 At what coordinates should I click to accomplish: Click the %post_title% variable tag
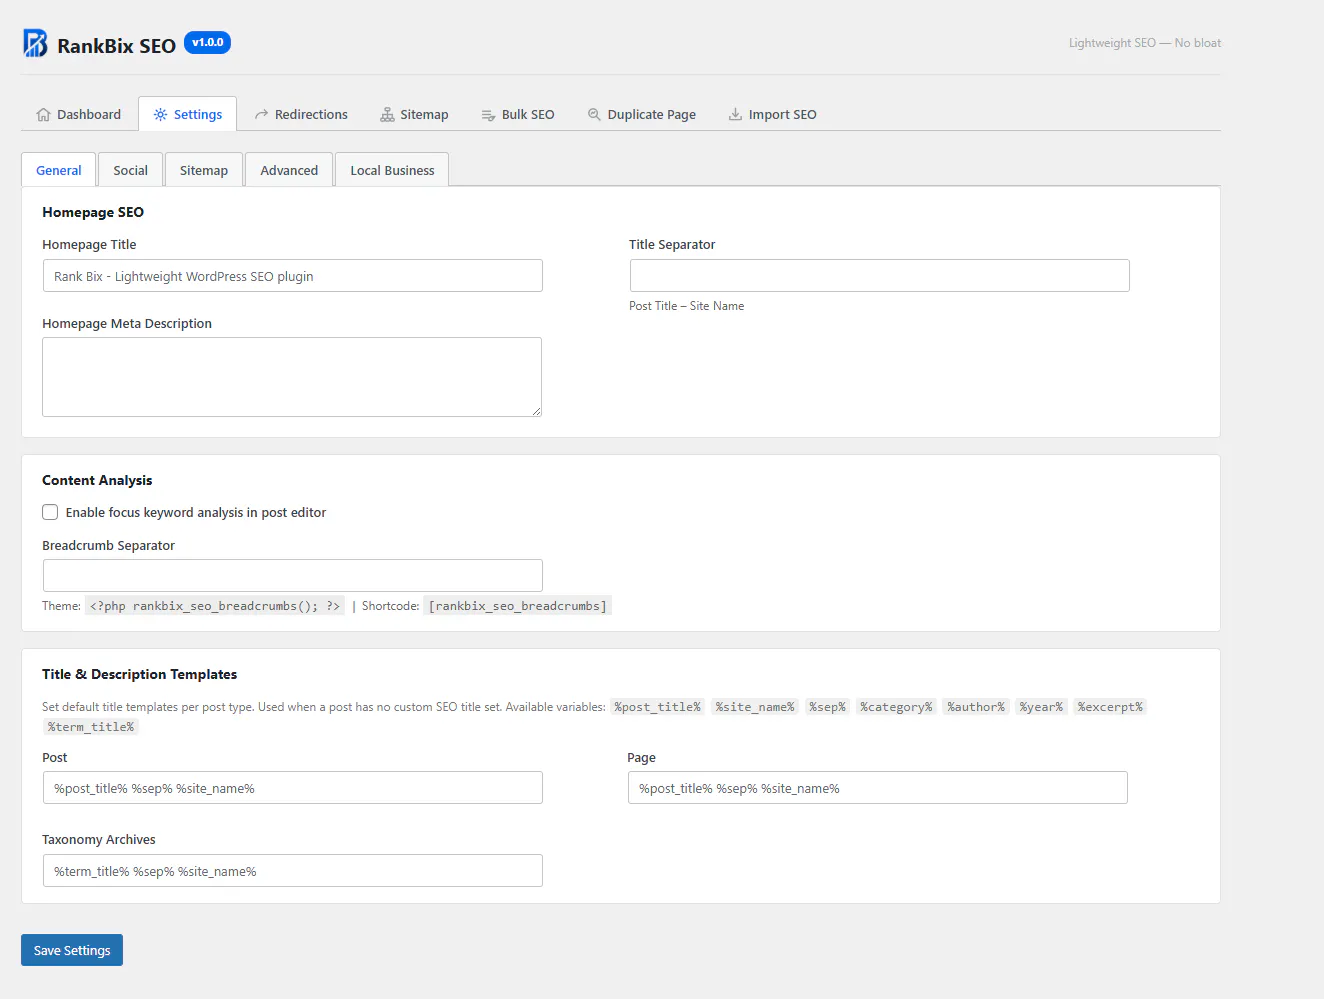657,707
